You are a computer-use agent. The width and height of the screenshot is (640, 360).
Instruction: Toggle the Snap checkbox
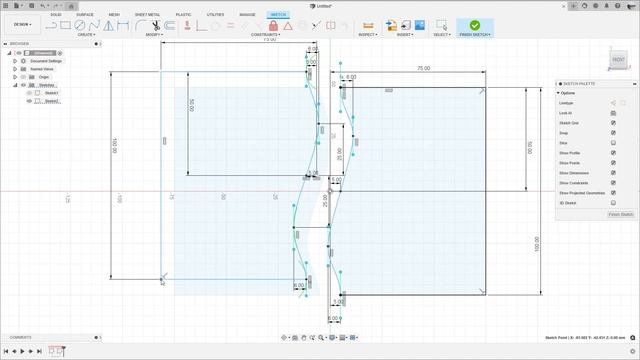613,133
